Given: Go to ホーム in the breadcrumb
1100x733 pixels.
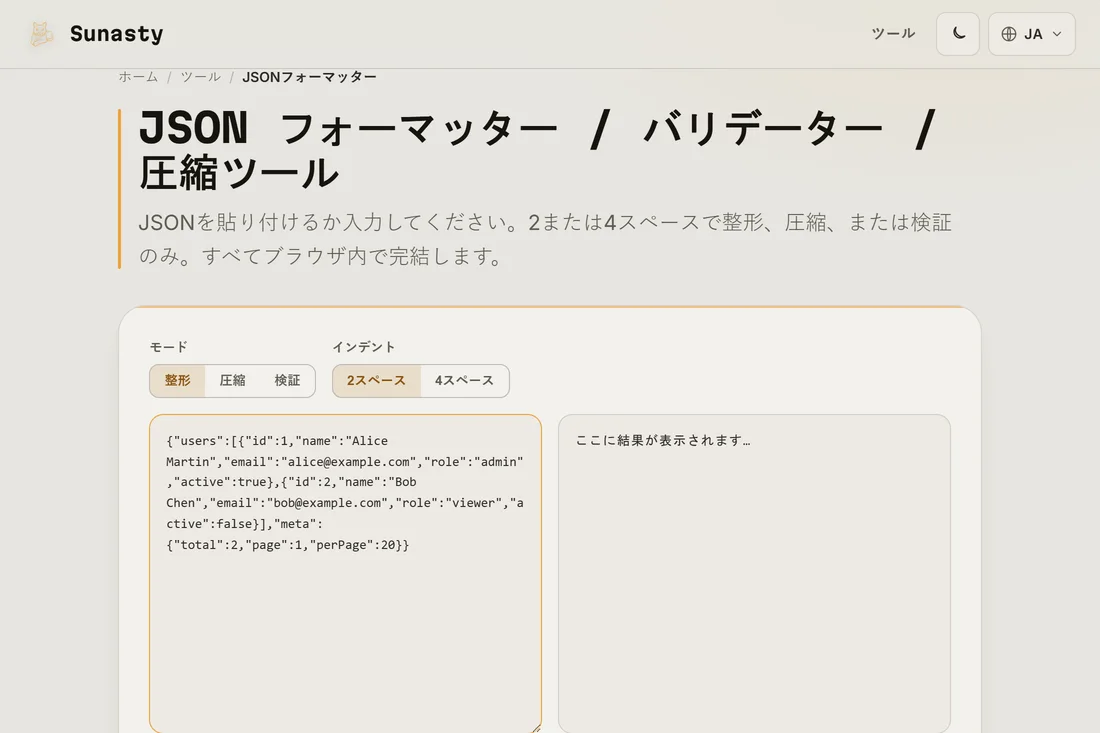Looking at the screenshot, I should [138, 76].
